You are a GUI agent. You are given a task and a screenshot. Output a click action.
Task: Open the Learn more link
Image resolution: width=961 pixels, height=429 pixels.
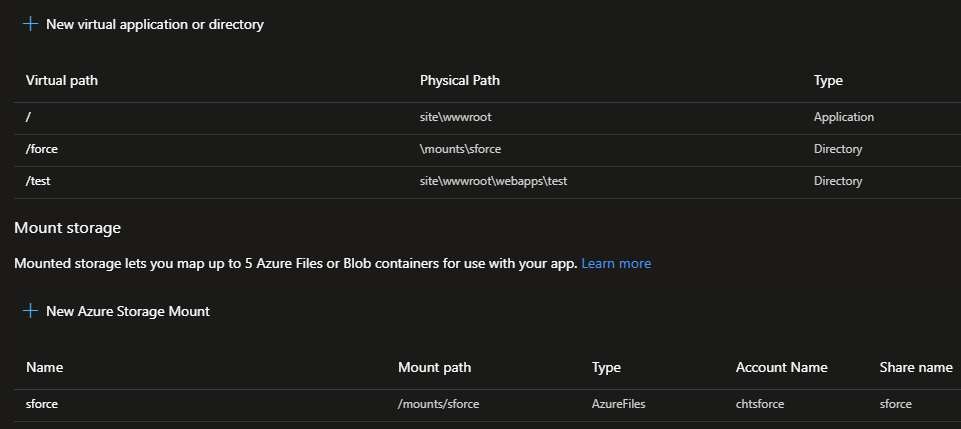tap(616, 263)
